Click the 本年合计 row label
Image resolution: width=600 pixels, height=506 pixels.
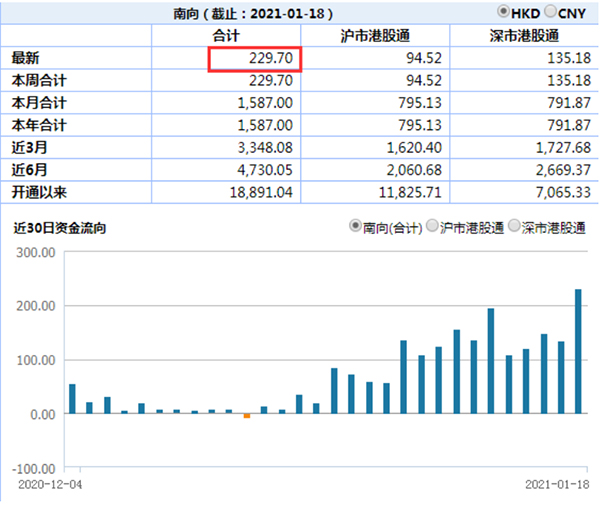39,125
